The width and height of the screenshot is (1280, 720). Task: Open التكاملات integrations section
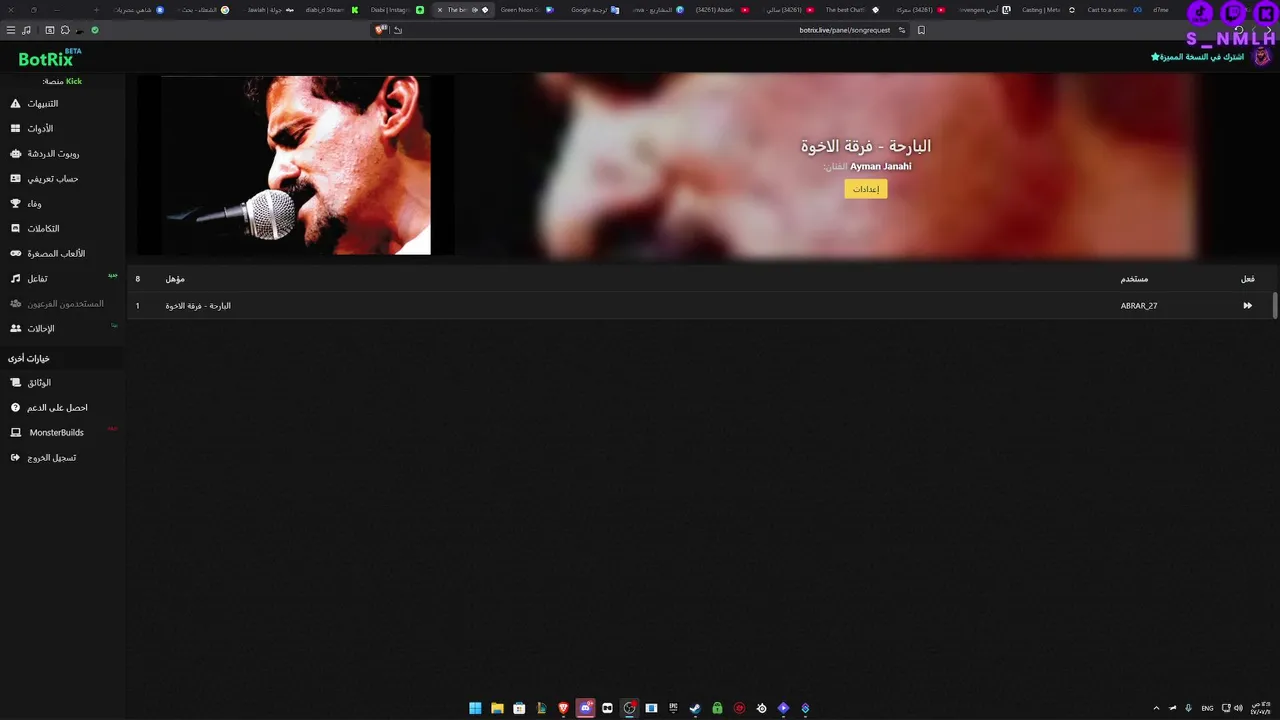(x=34, y=229)
